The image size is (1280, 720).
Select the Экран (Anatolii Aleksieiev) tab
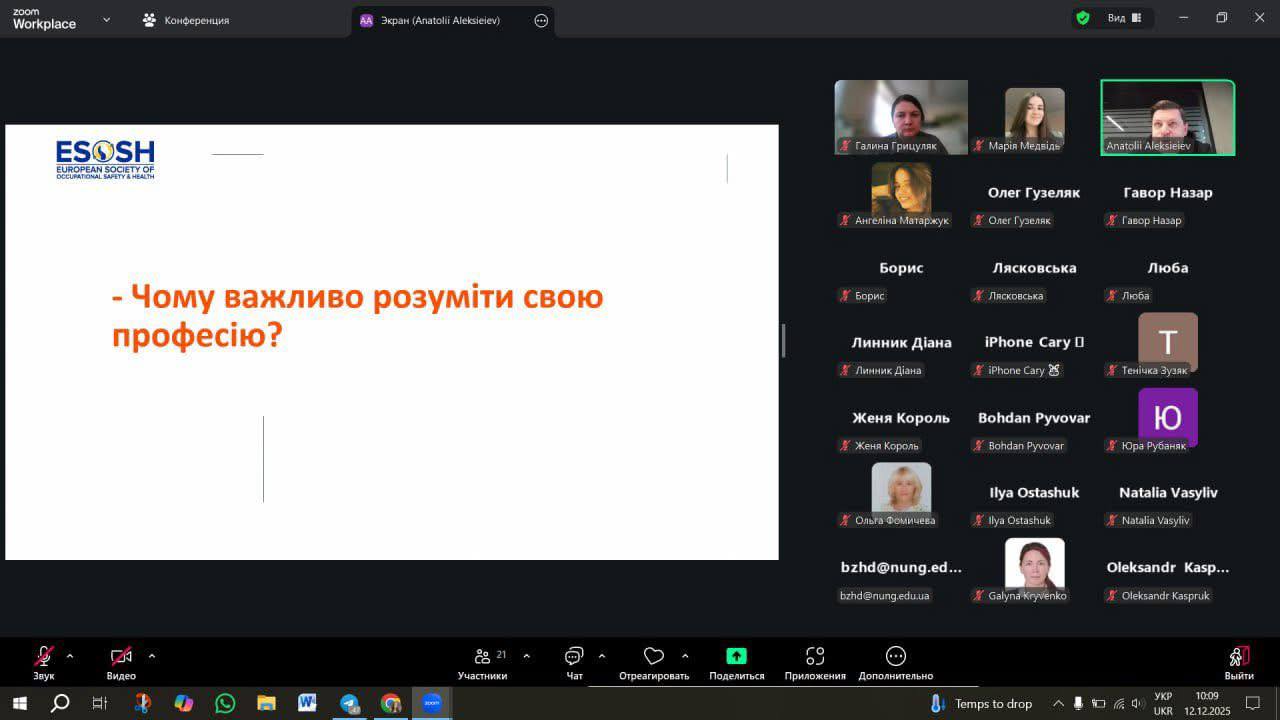pos(440,20)
